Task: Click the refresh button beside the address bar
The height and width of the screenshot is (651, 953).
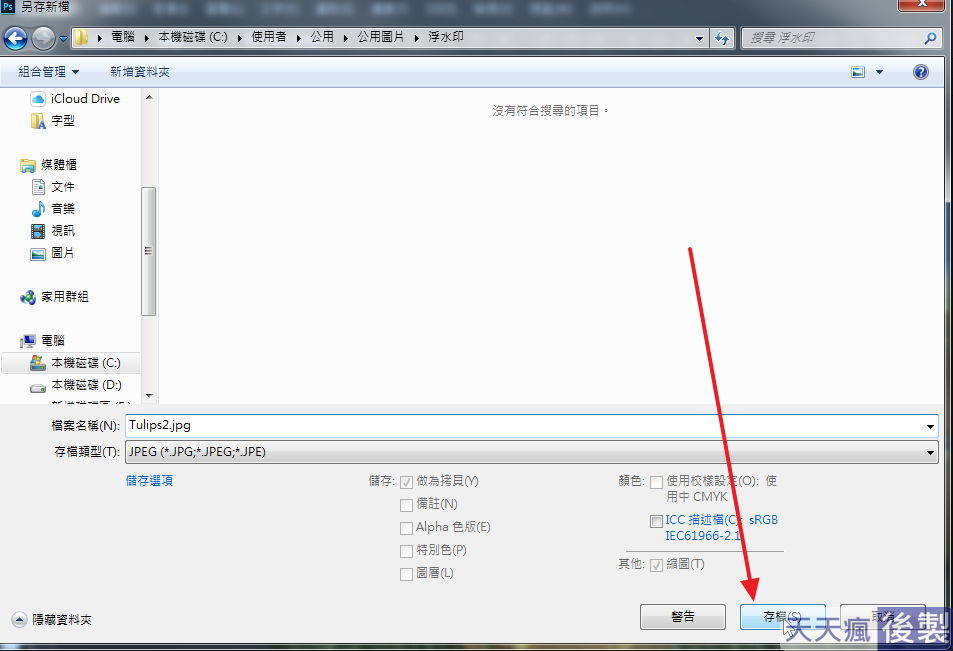Action: (721, 38)
